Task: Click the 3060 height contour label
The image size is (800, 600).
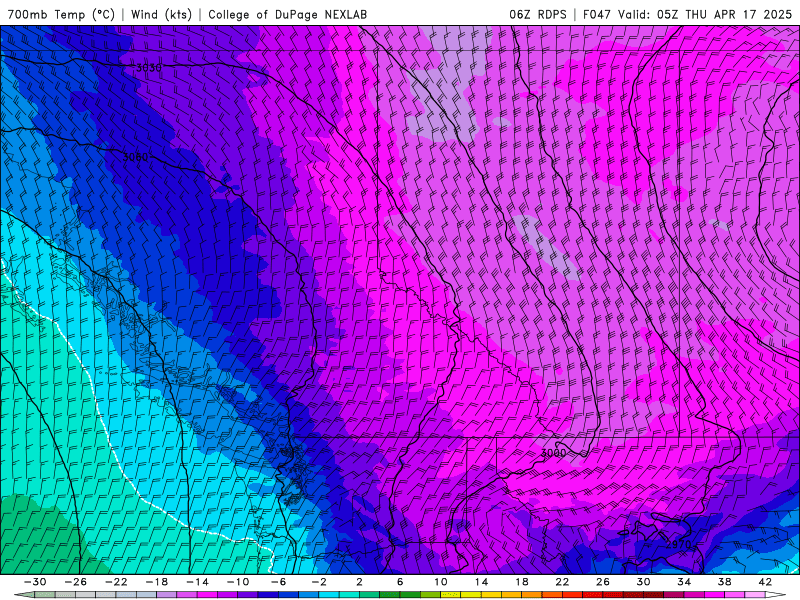Action: [x=135, y=157]
